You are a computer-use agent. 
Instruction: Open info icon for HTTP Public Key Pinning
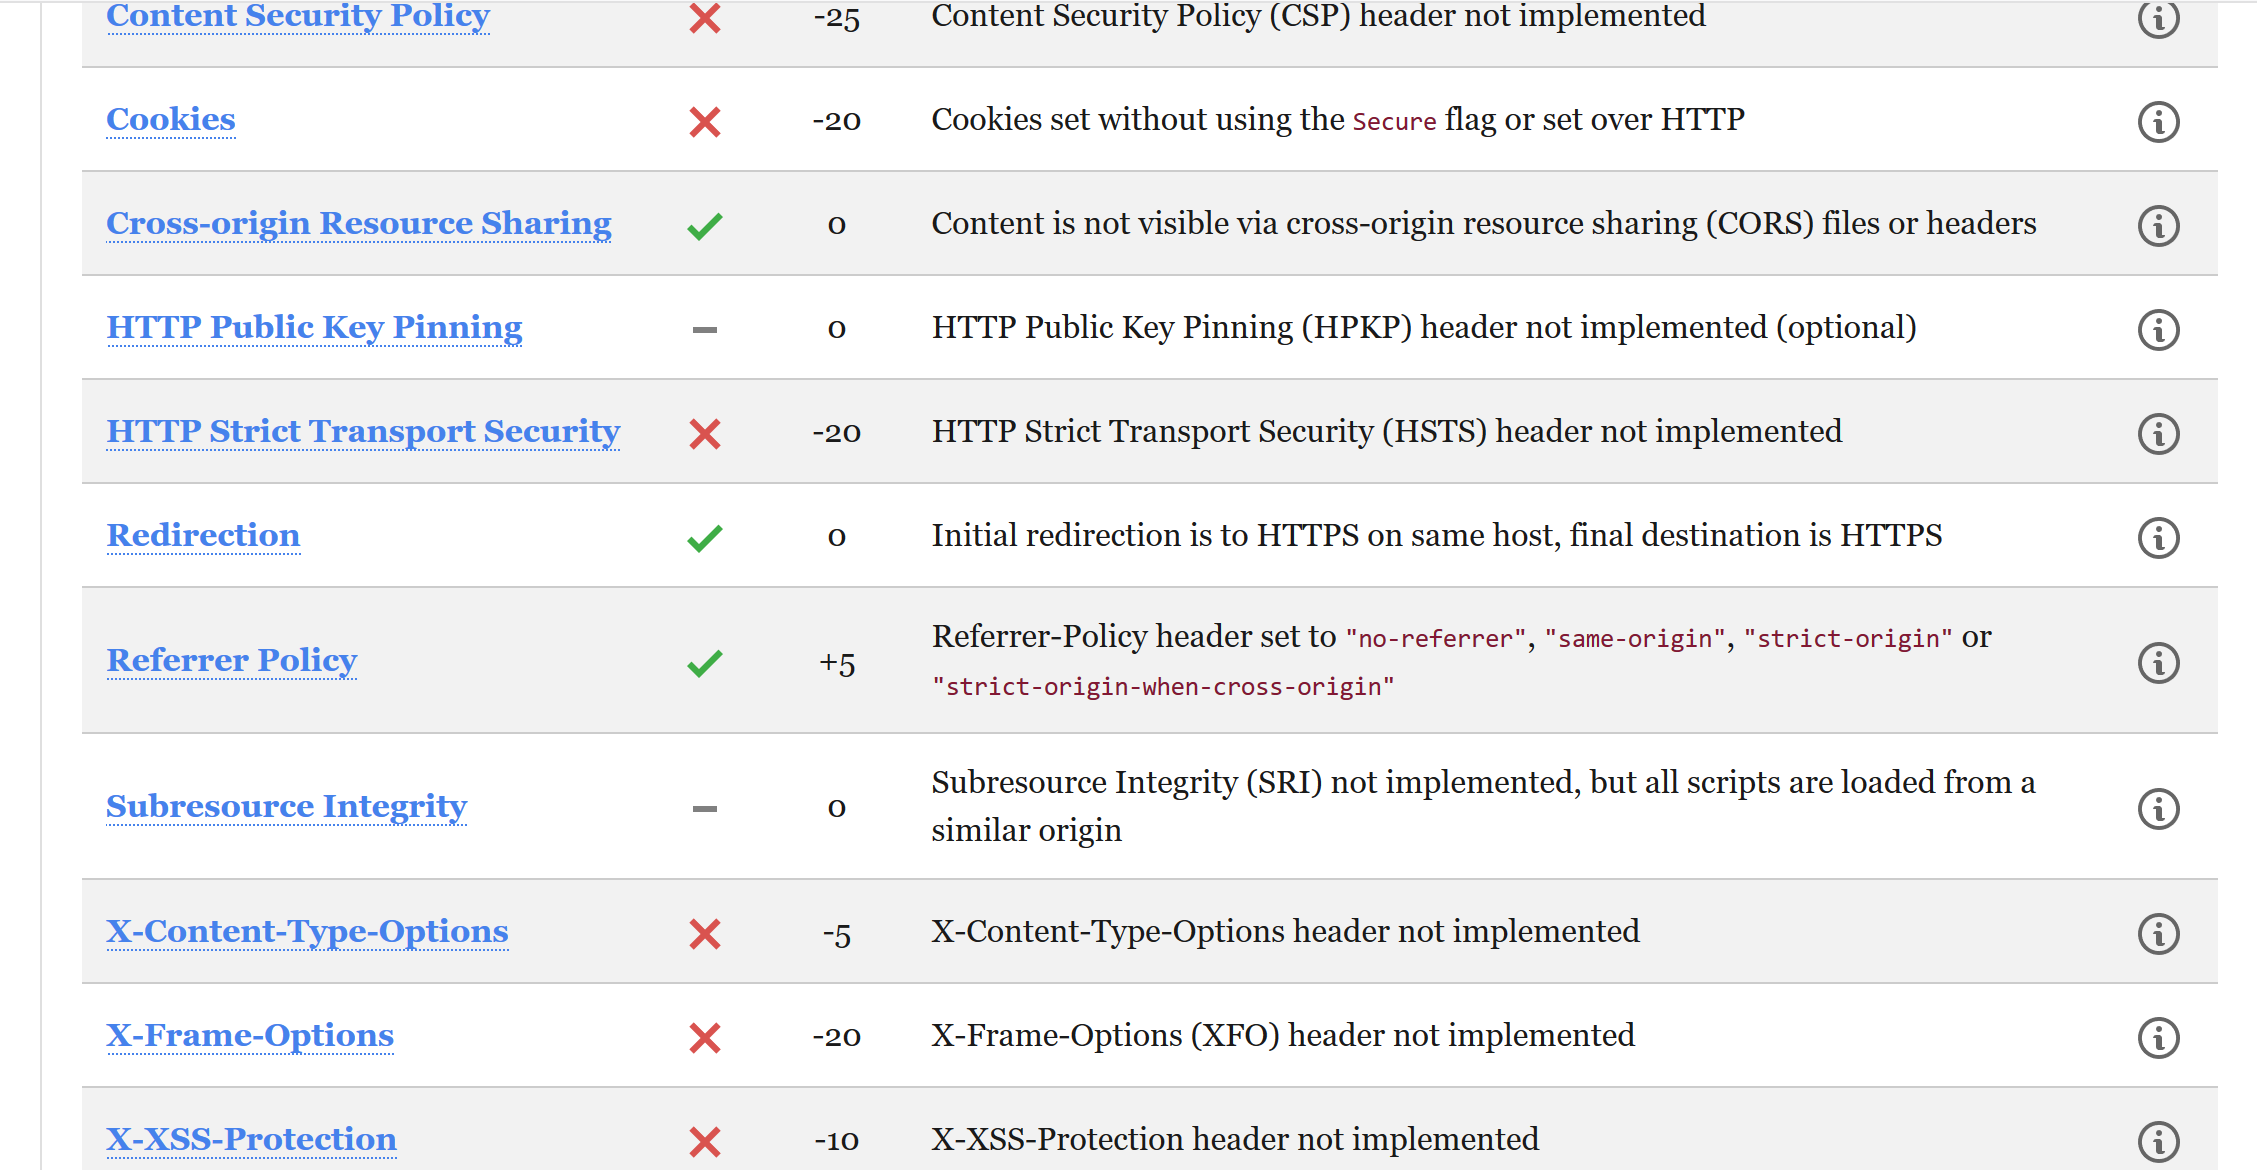click(2158, 330)
